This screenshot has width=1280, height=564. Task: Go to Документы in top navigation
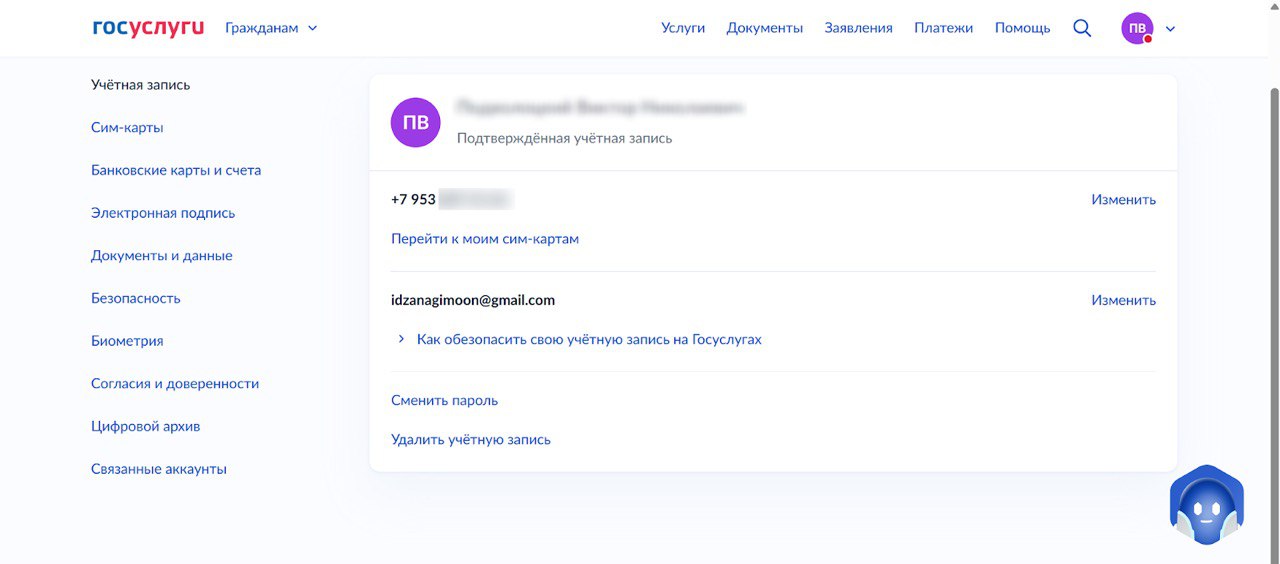(765, 28)
